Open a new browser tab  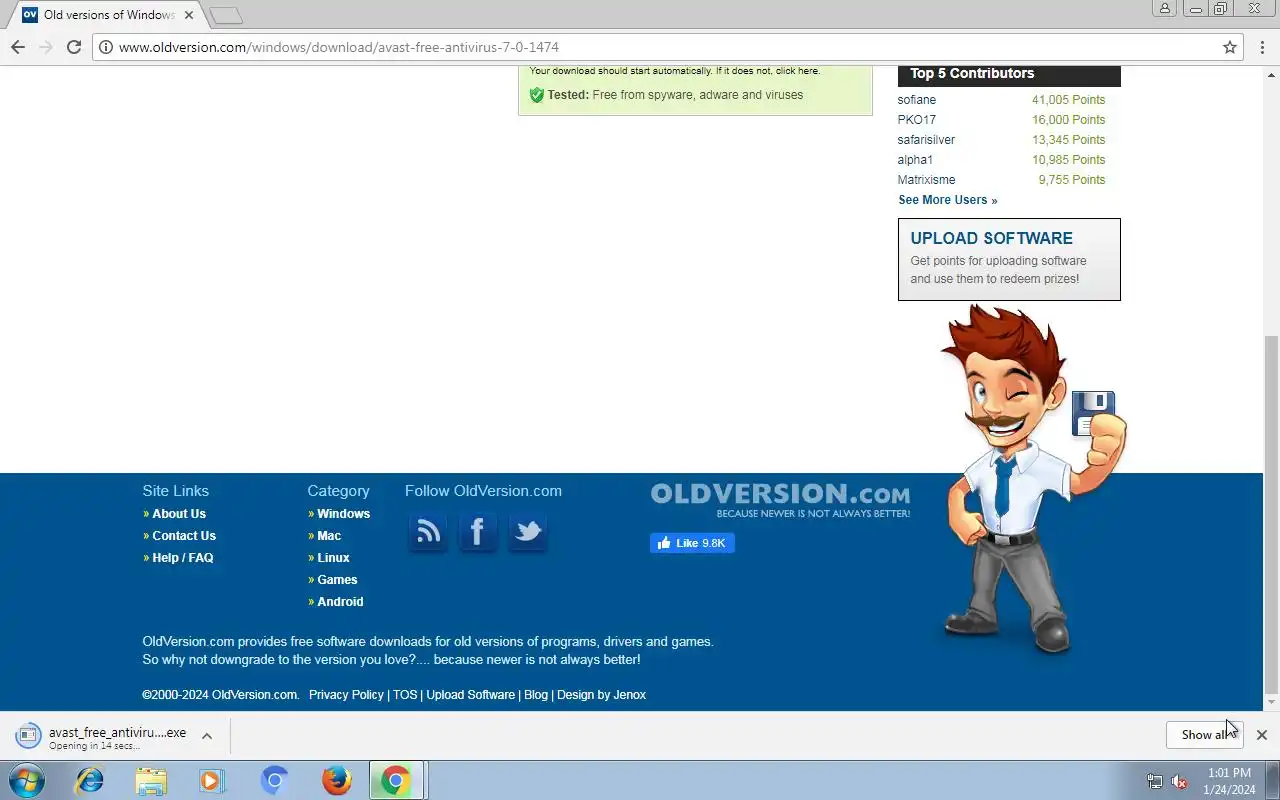(x=226, y=16)
